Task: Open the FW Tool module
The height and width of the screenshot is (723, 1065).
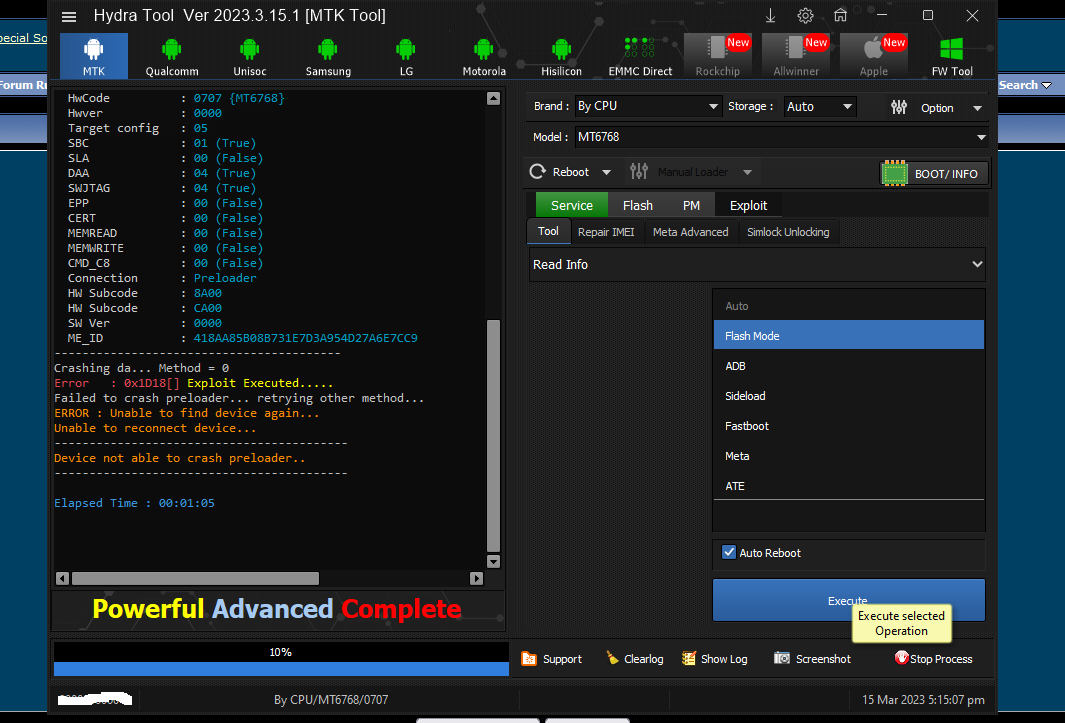Action: point(952,56)
